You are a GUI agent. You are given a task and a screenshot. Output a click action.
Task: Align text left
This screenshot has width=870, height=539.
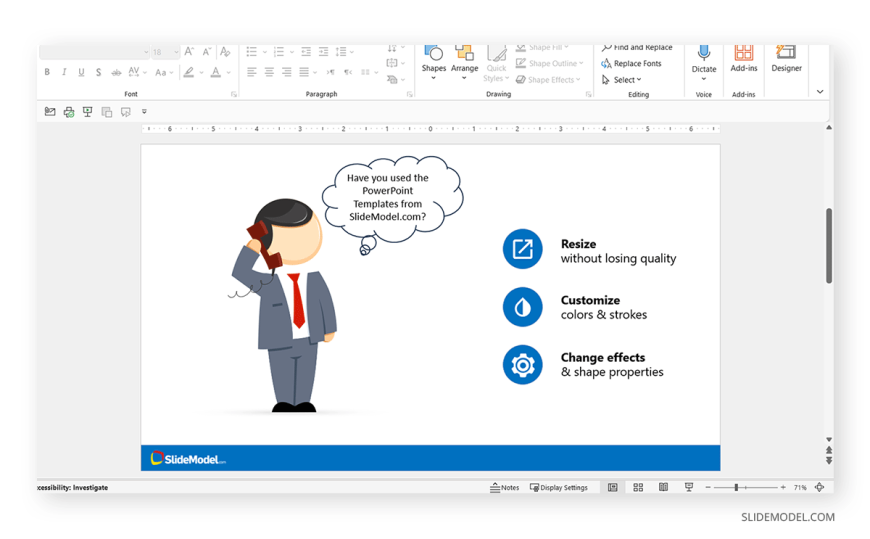click(252, 72)
